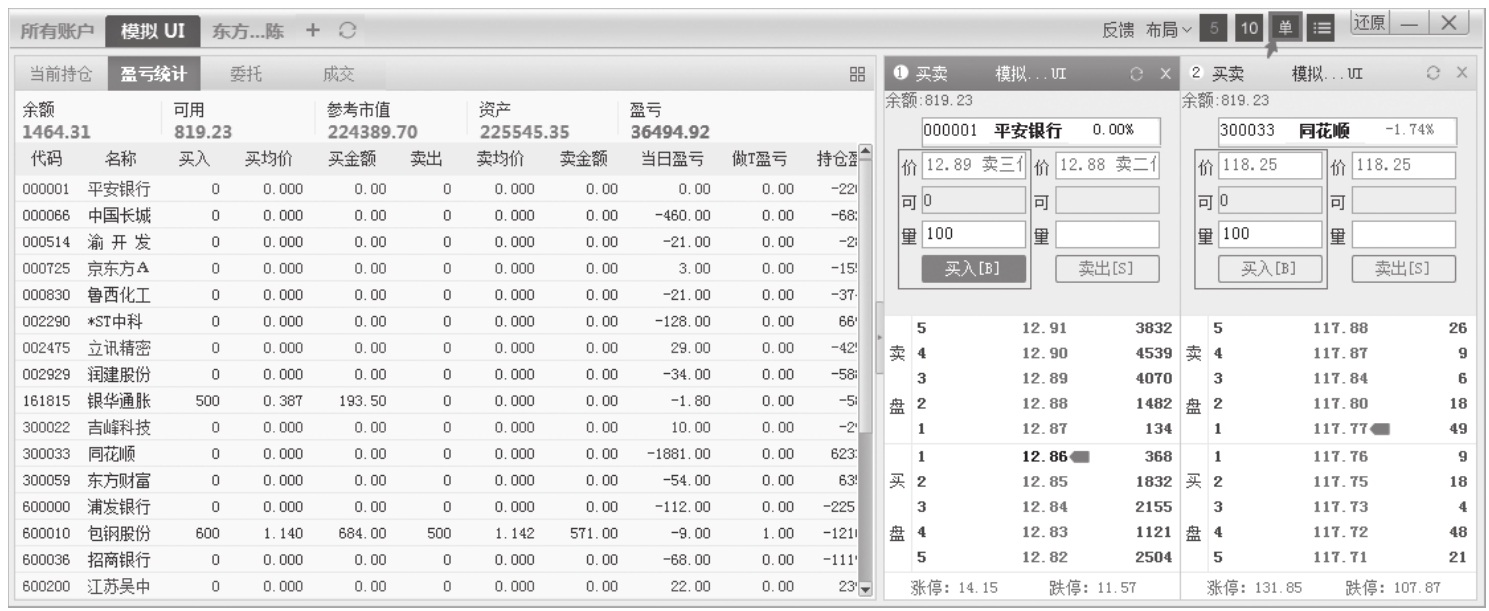Image resolution: width=1489 pixels, height=611 pixels.
Task: Open the 成交 tab
Action: click(339, 73)
